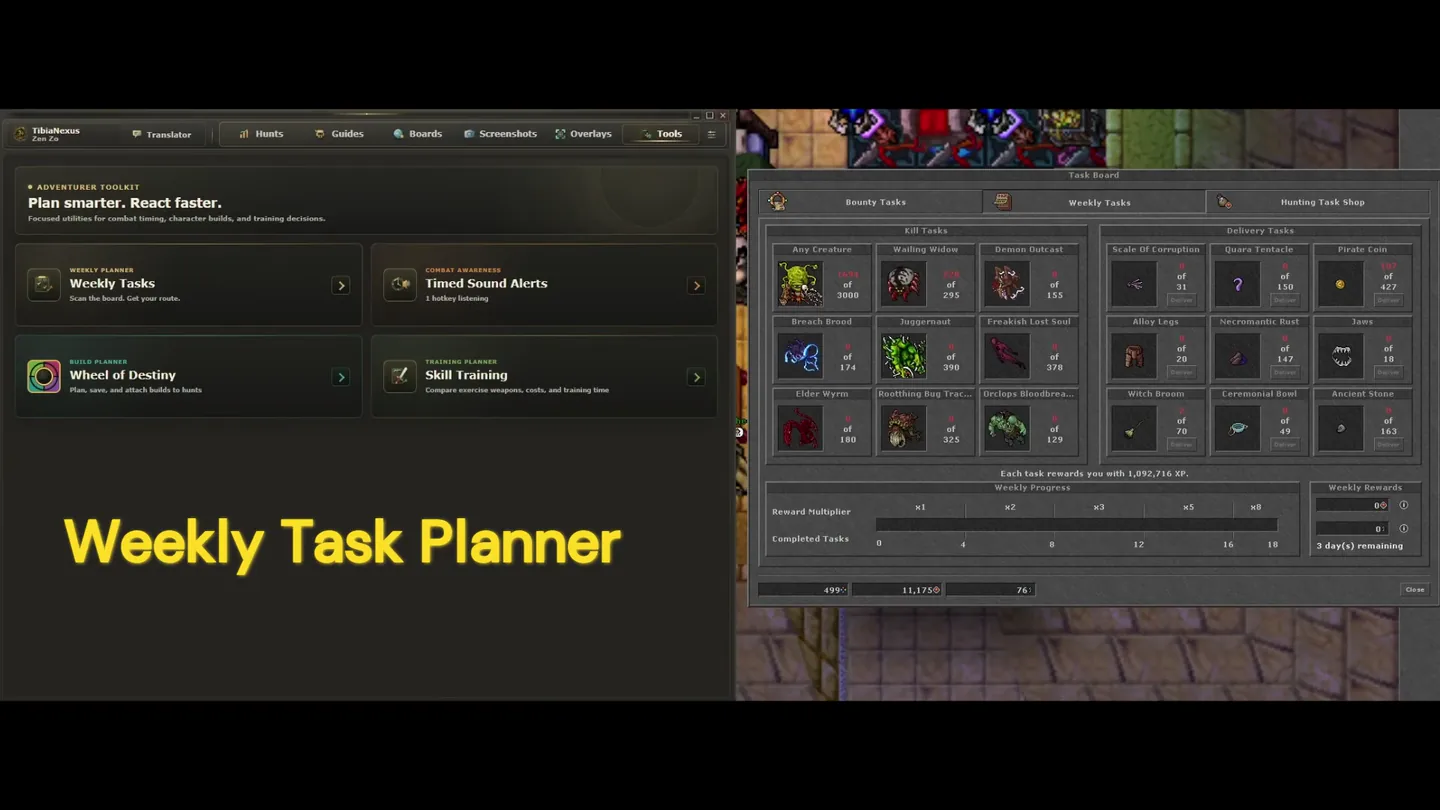The height and width of the screenshot is (810, 1440).
Task: Select the Wailing Widow creature image
Action: 903,284
